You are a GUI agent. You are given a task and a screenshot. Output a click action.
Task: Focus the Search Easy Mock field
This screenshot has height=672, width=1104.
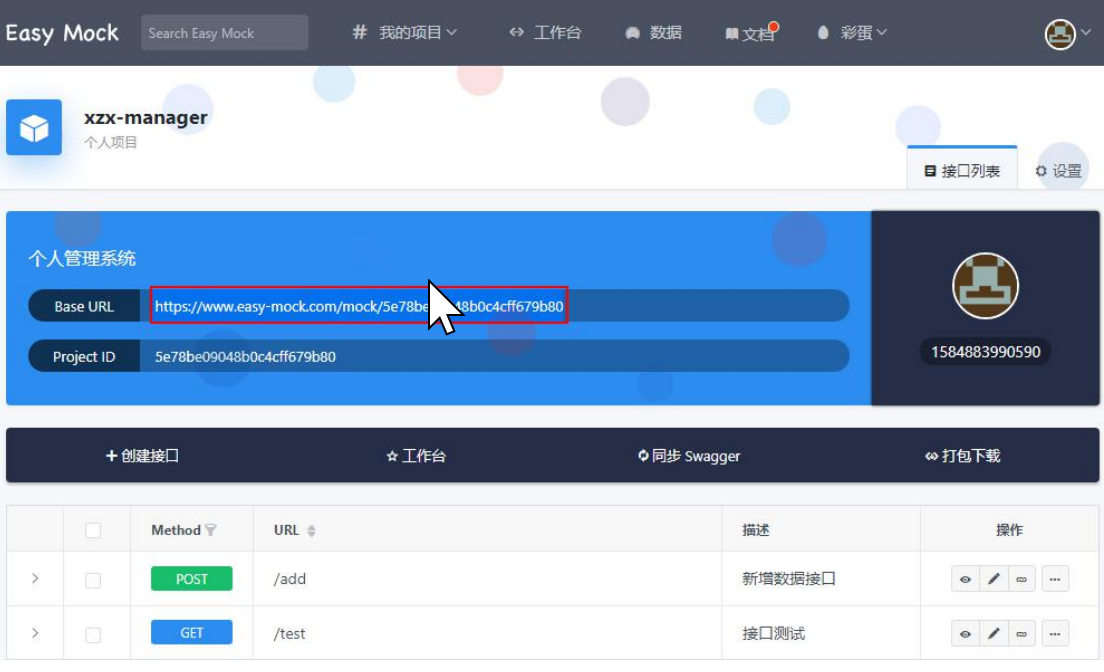(225, 33)
